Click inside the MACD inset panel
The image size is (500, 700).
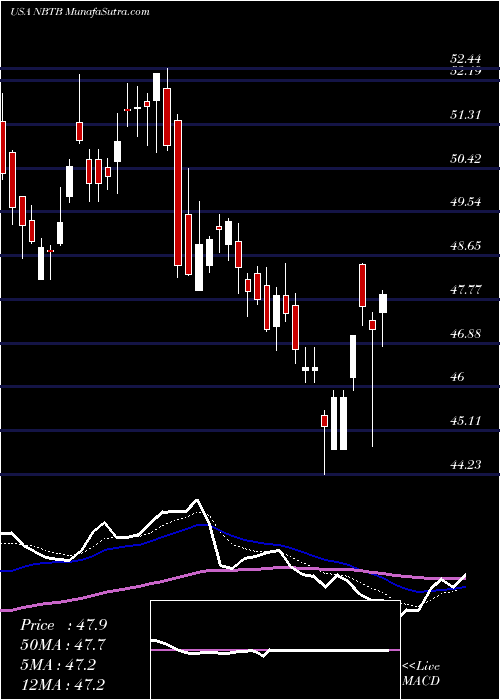(x=275, y=650)
